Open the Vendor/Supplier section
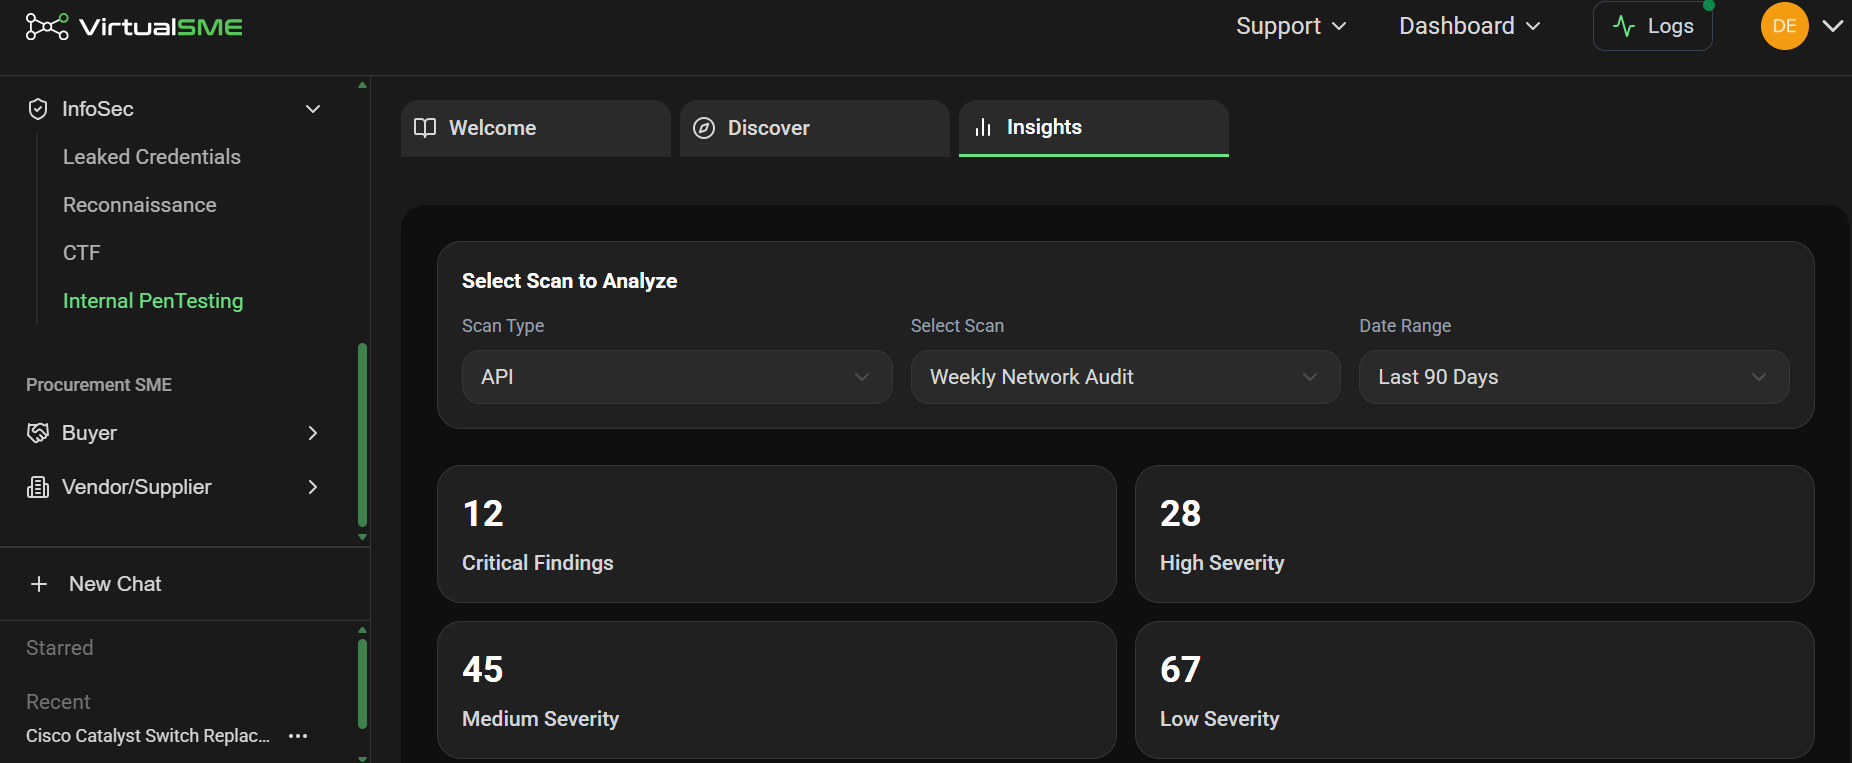1852x763 pixels. (174, 487)
